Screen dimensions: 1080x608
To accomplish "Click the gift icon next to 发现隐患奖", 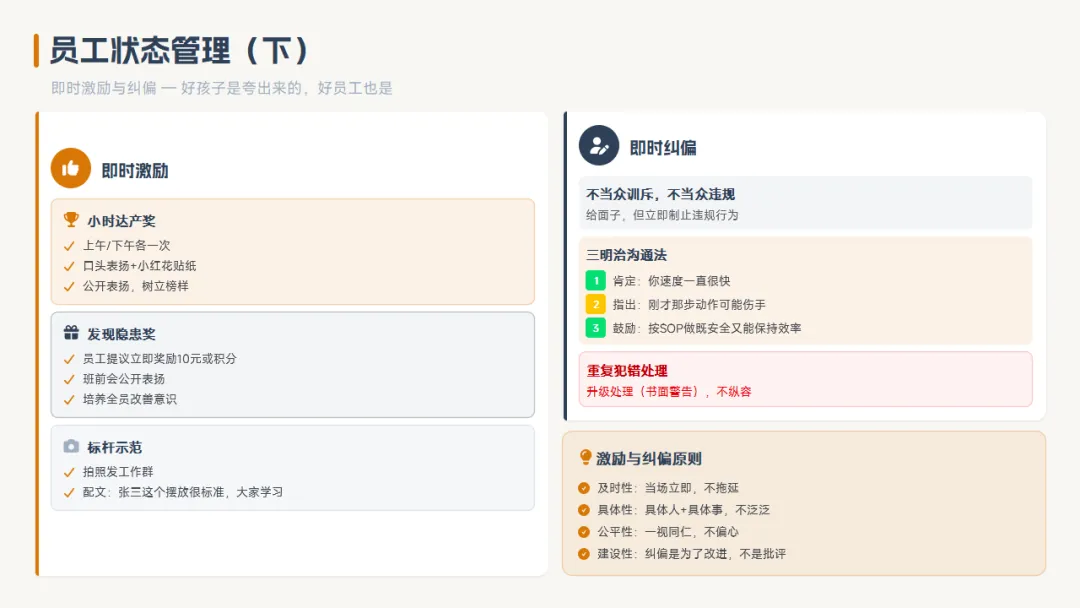I will (71, 333).
